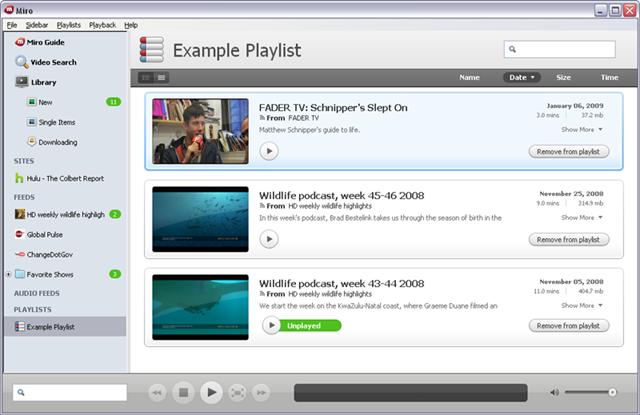Adjust the volume slider
This screenshot has height=415, width=640.
pos(597,393)
